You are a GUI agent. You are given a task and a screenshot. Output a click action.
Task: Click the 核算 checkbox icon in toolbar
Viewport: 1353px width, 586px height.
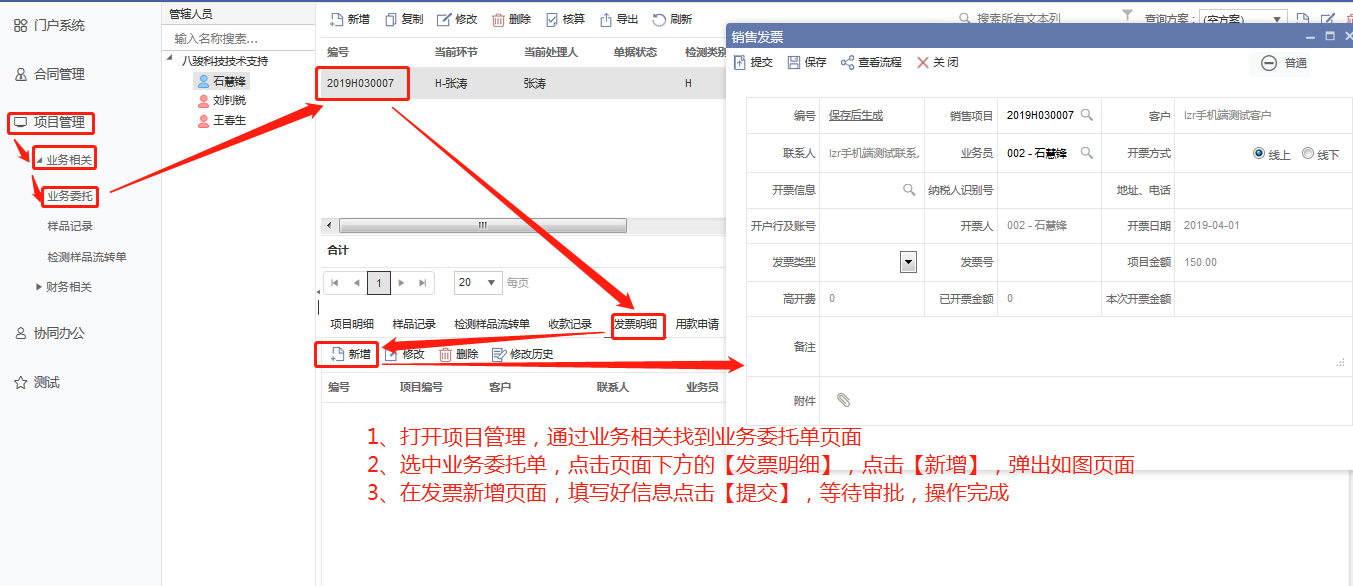[552, 19]
